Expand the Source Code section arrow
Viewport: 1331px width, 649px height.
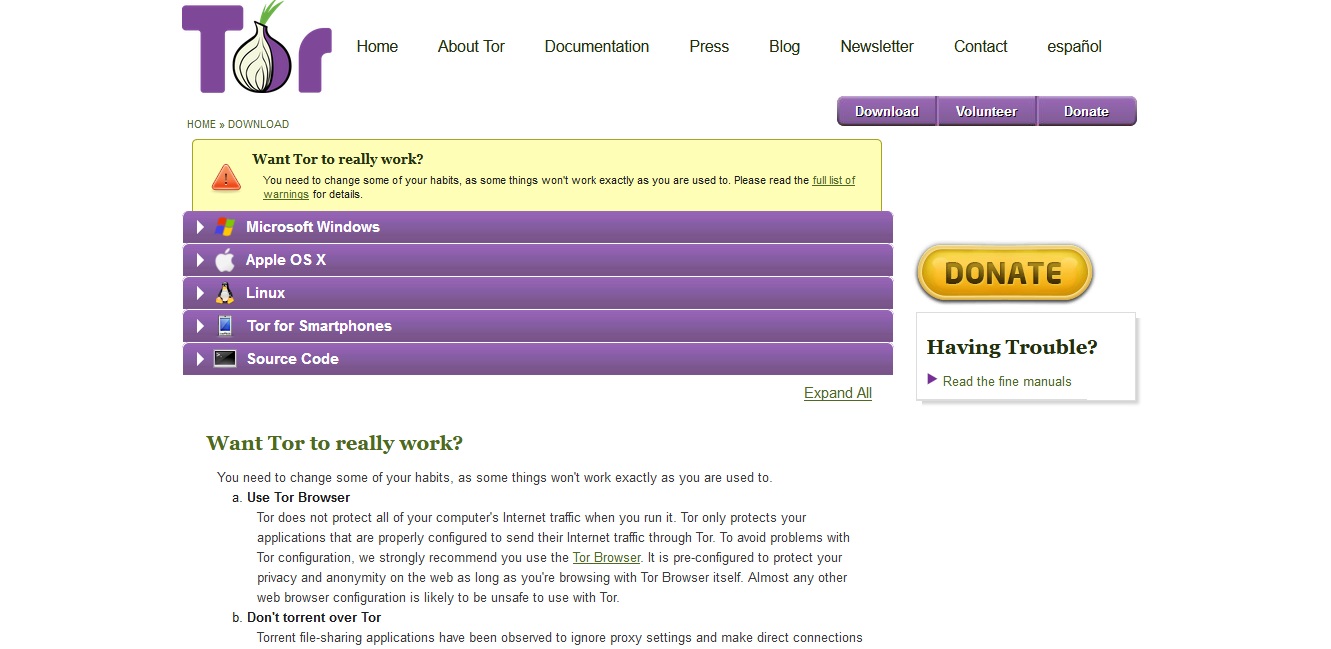coord(200,359)
